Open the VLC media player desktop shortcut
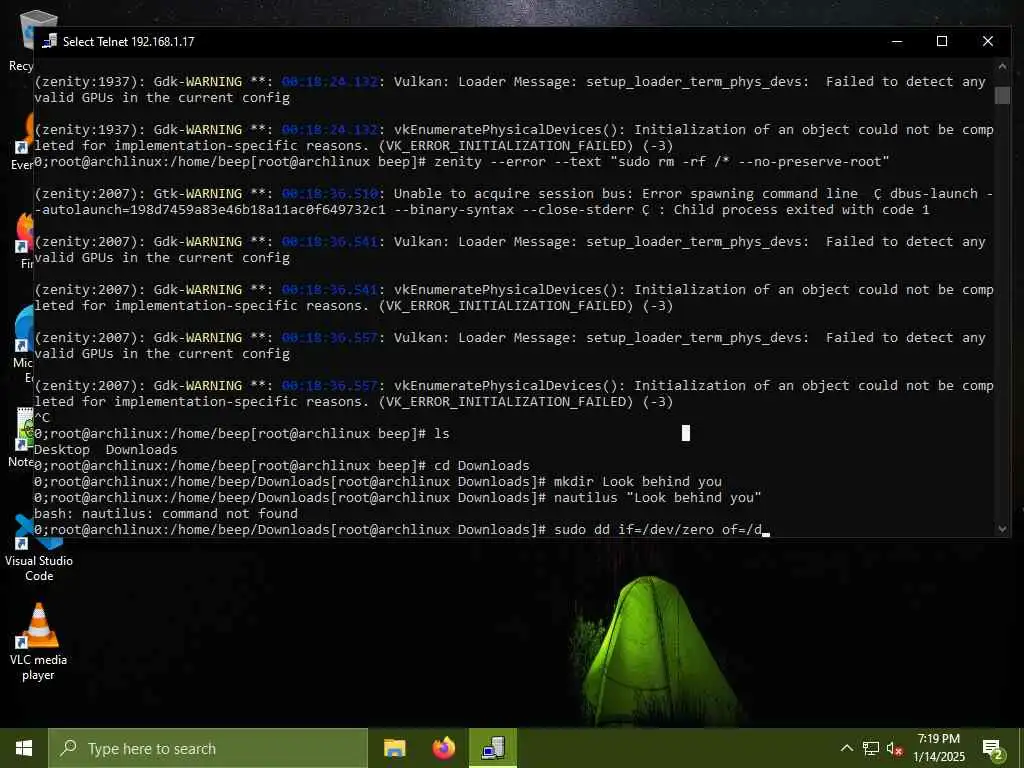Image resolution: width=1024 pixels, height=768 pixels. (x=39, y=641)
